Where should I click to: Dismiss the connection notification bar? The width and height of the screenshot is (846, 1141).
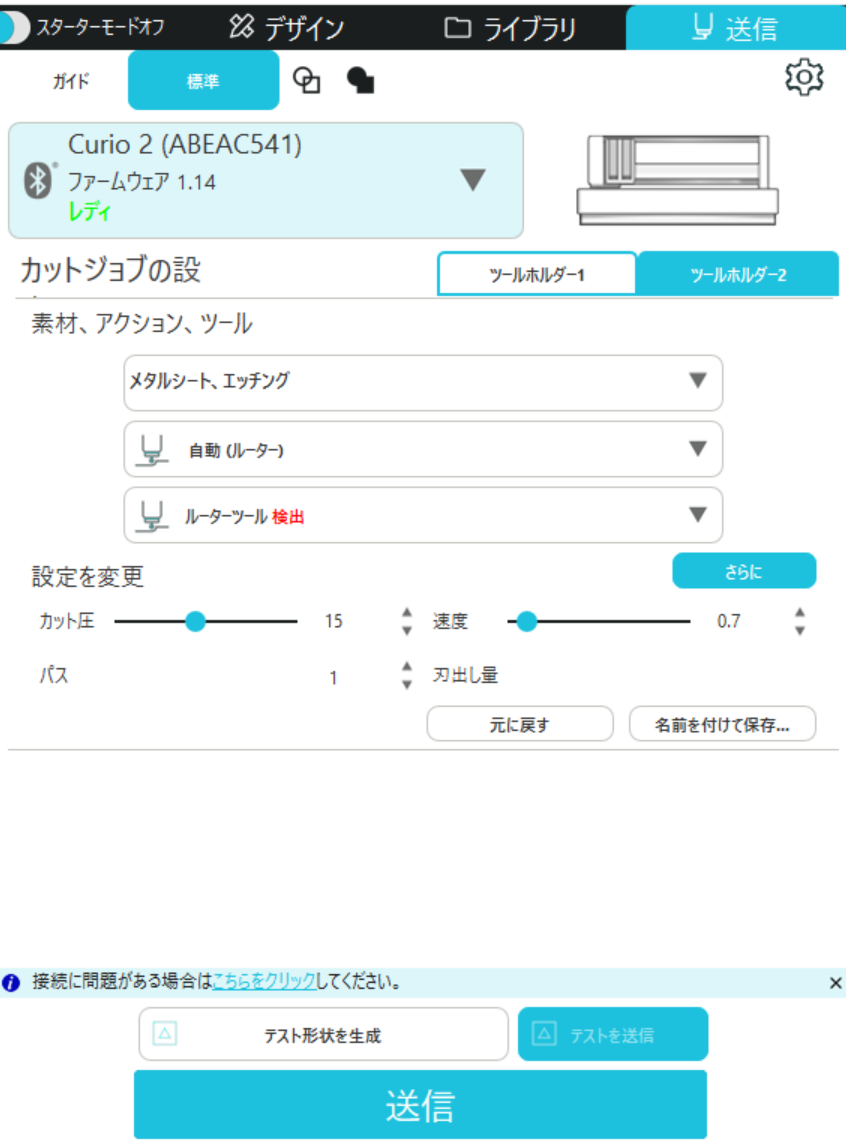835,983
